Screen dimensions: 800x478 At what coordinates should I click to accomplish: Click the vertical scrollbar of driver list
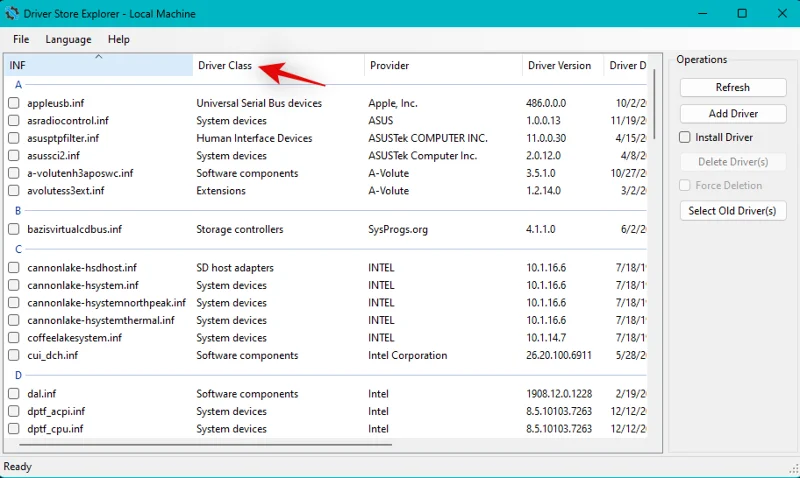(654, 104)
